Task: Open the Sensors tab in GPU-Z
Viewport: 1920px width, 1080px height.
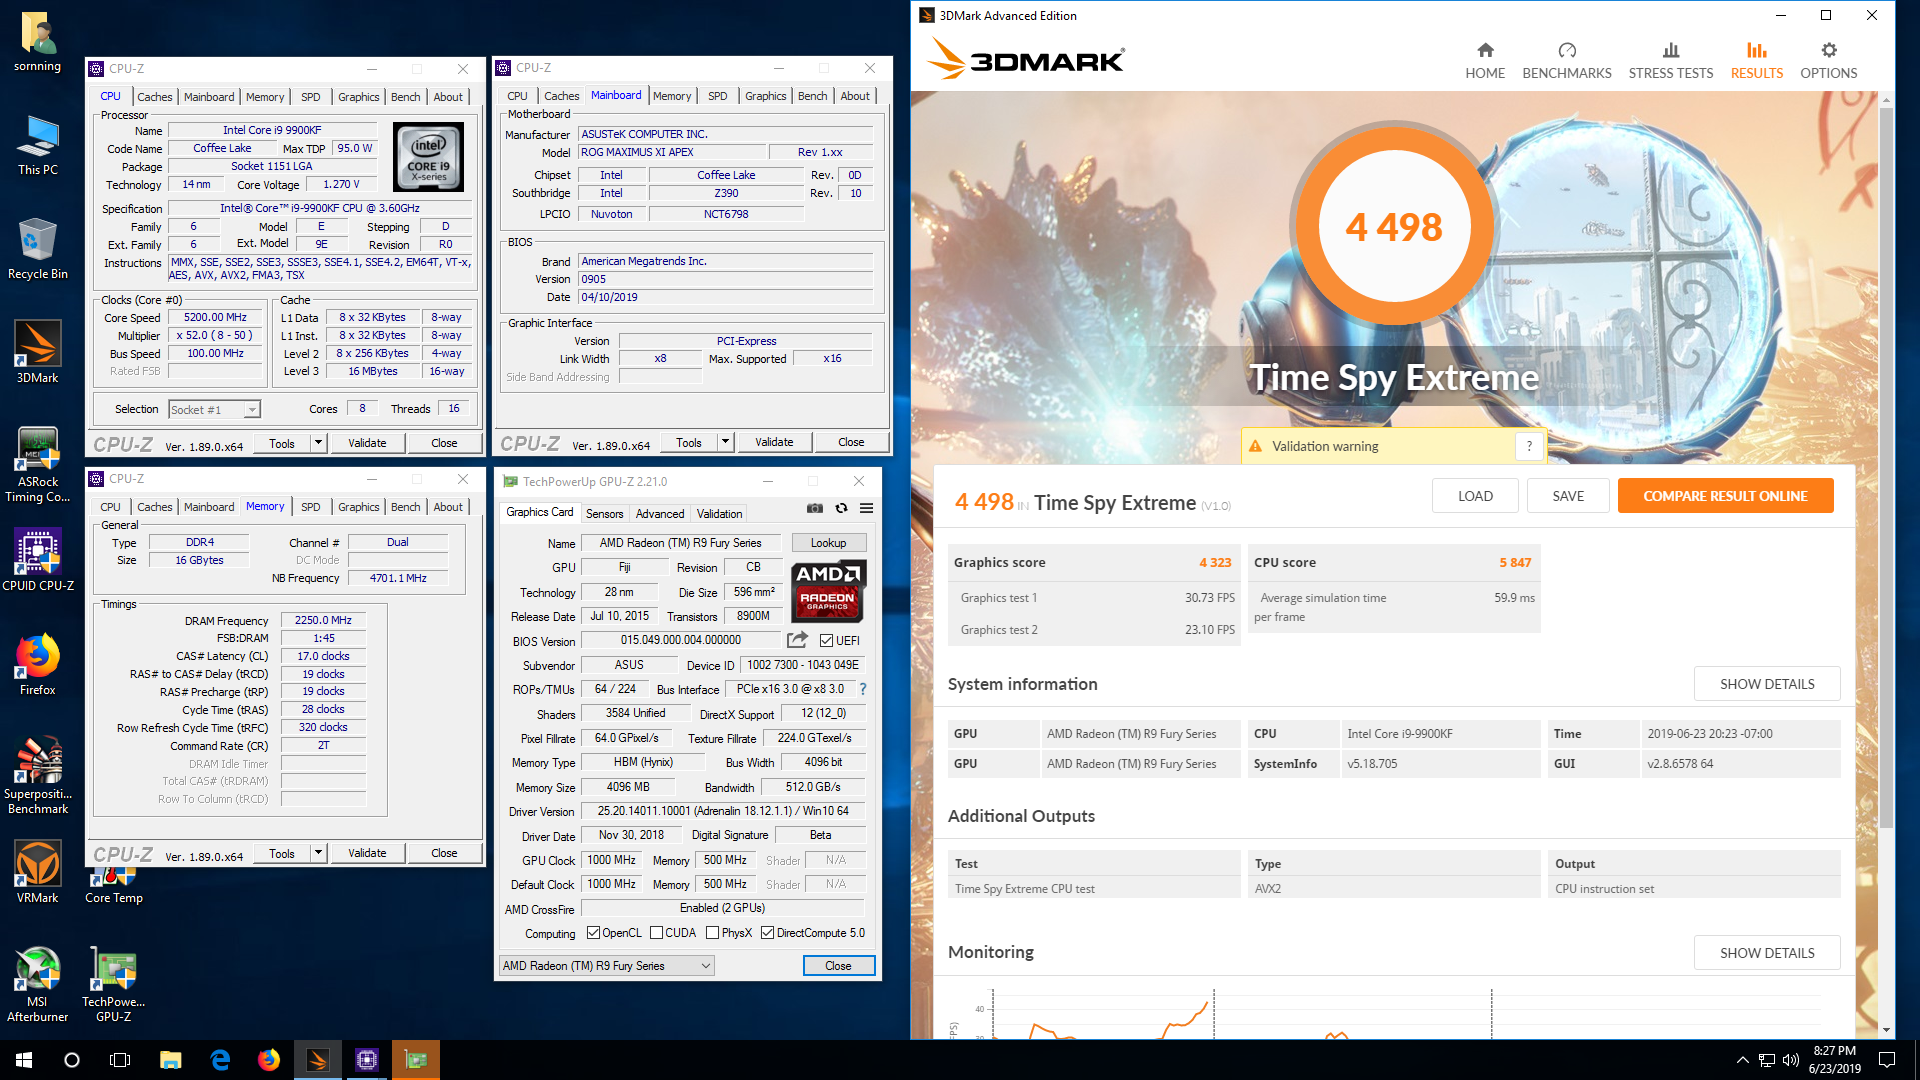Action: (x=604, y=514)
